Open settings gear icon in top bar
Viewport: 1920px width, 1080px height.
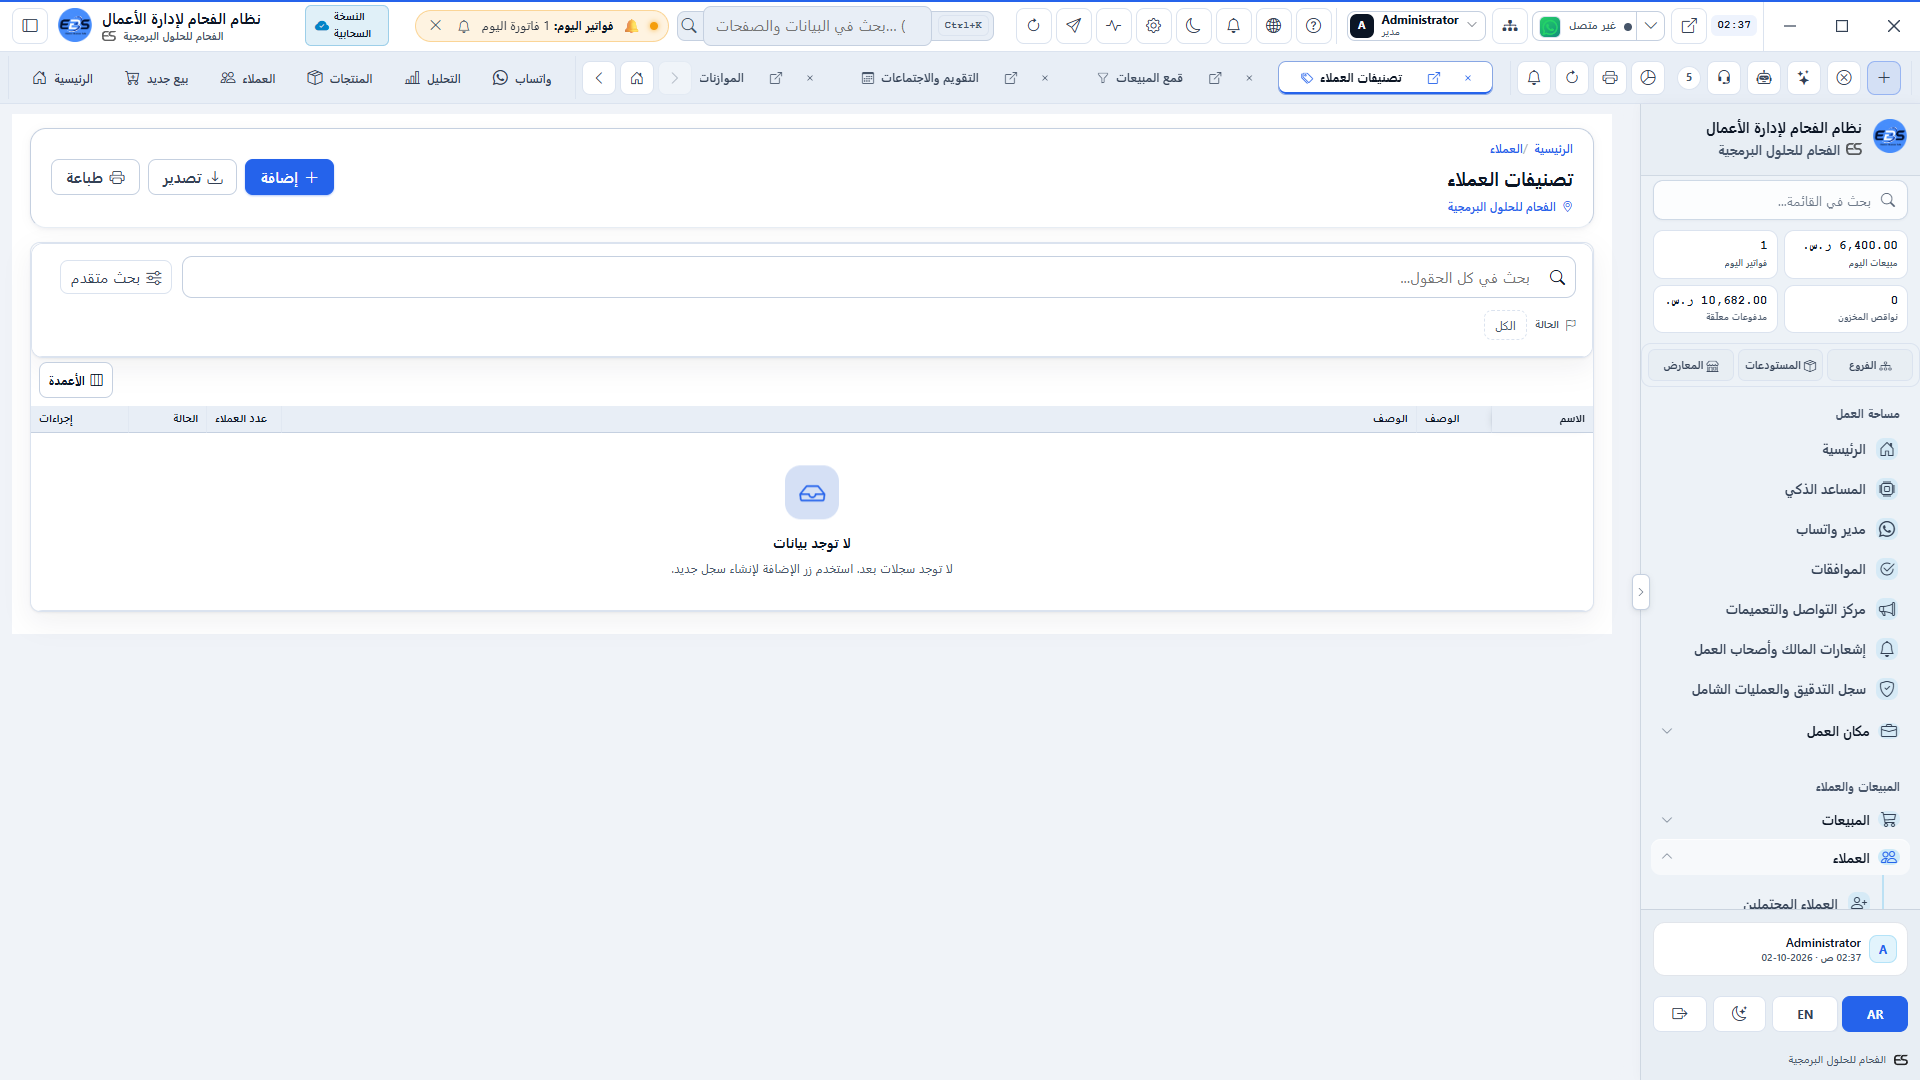[x=1153, y=26]
